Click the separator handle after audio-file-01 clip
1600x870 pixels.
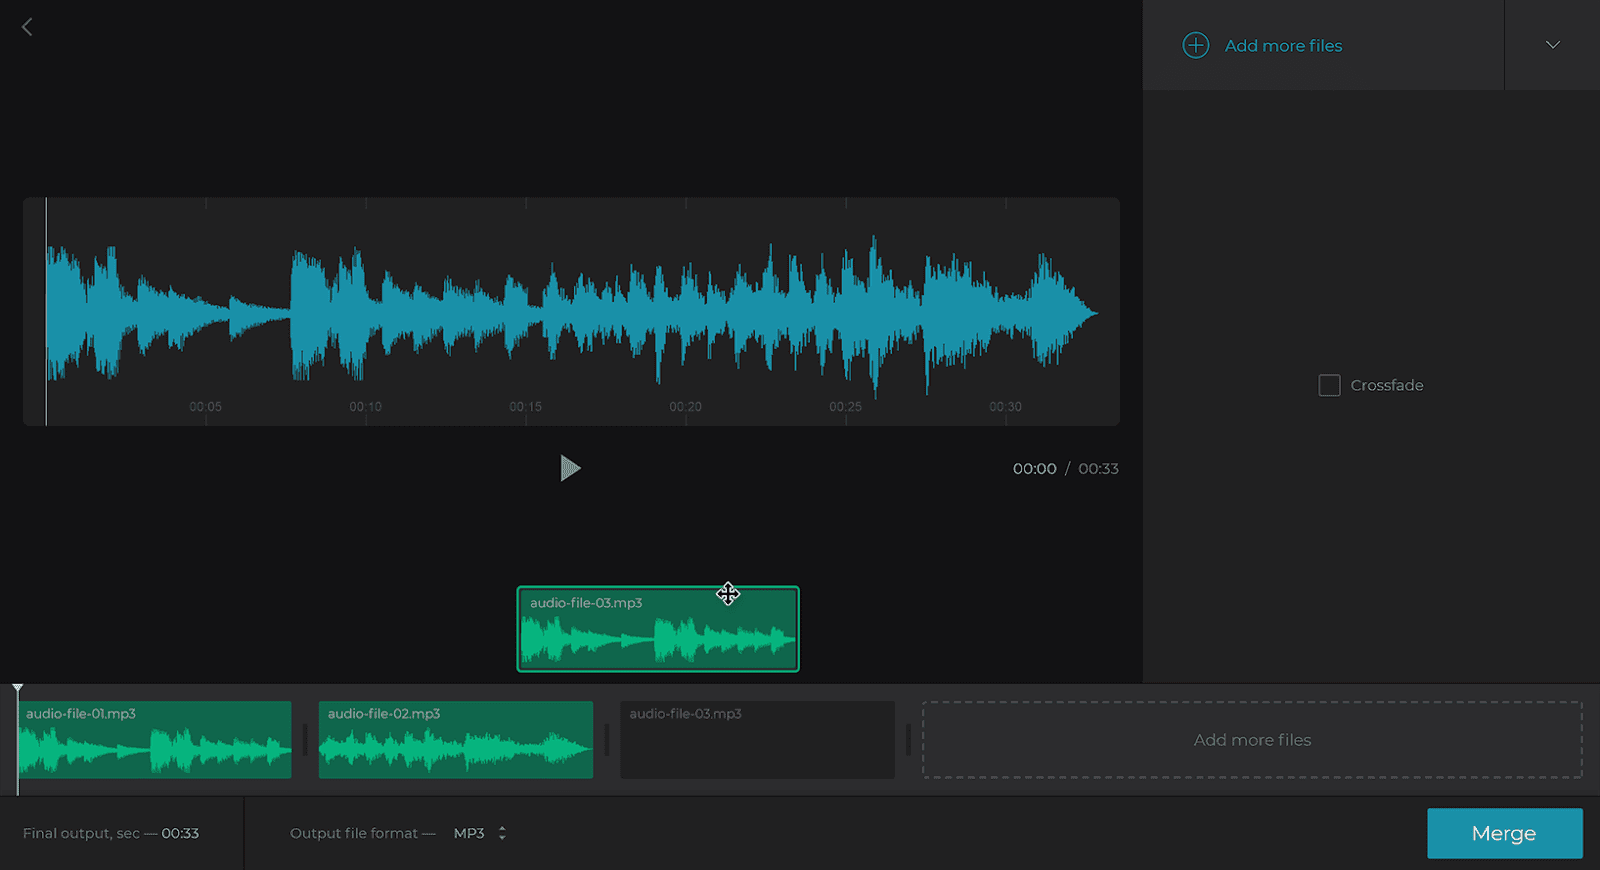point(305,740)
